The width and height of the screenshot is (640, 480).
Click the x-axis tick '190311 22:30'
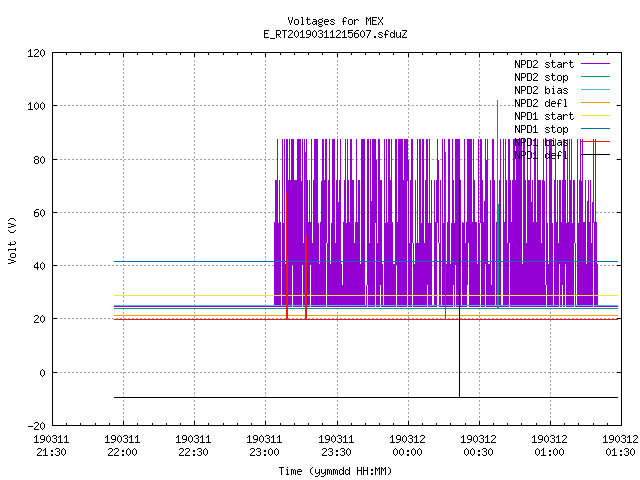coord(193,446)
